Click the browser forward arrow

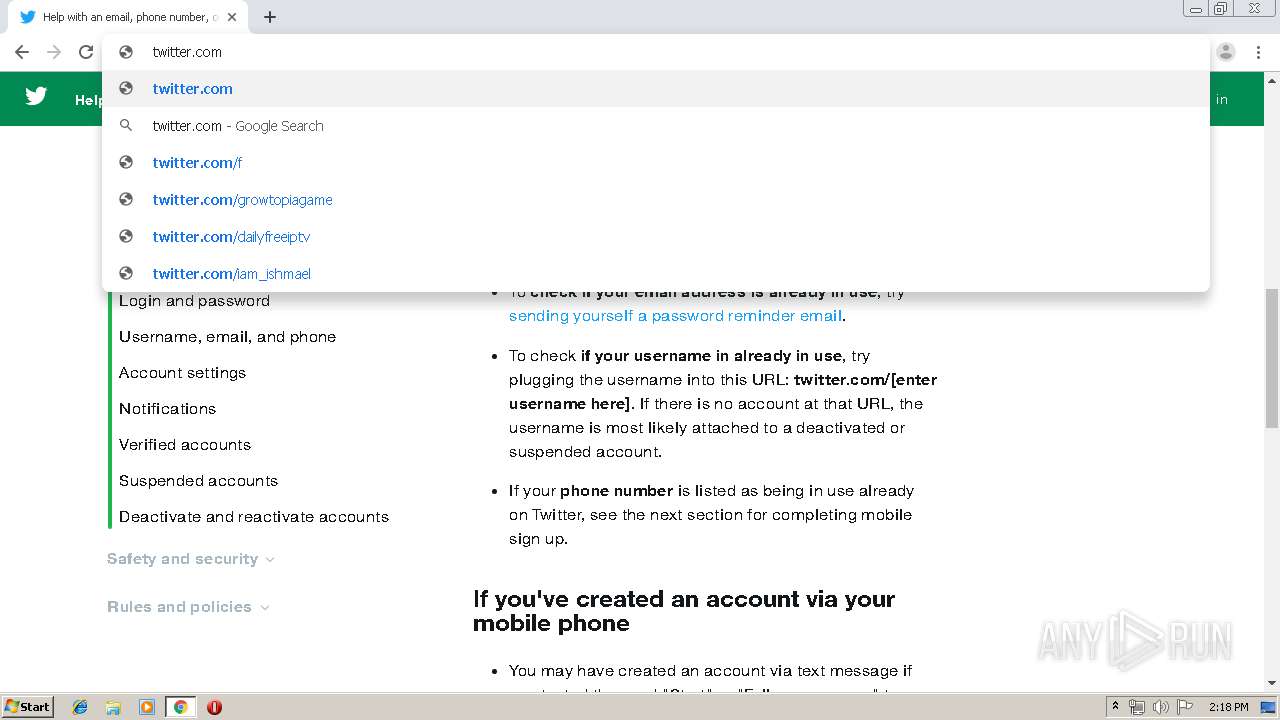[54, 52]
